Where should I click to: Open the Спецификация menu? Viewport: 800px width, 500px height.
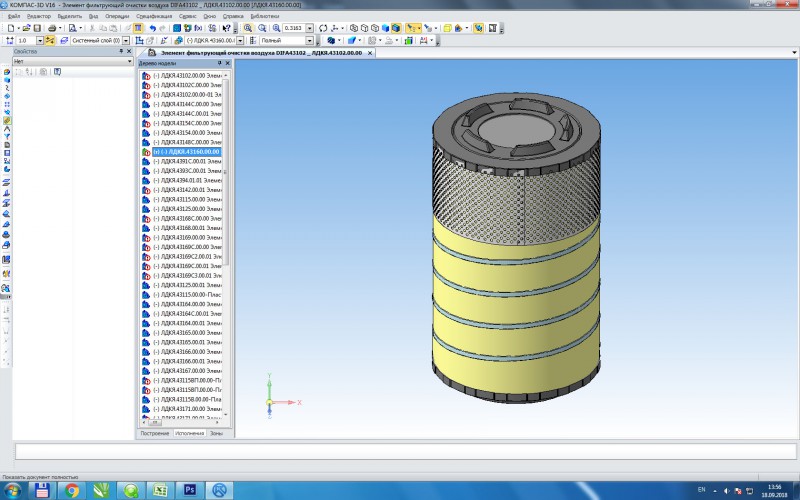152,17
